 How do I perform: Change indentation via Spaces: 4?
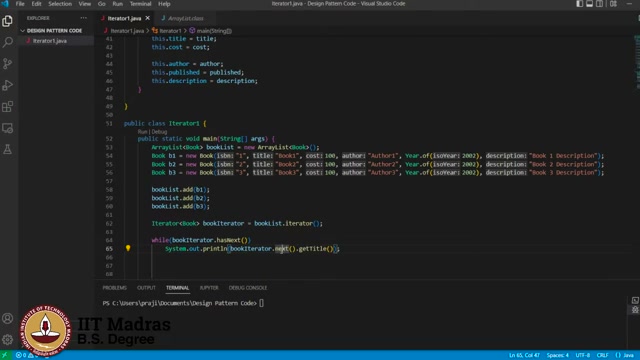click(x=558, y=355)
